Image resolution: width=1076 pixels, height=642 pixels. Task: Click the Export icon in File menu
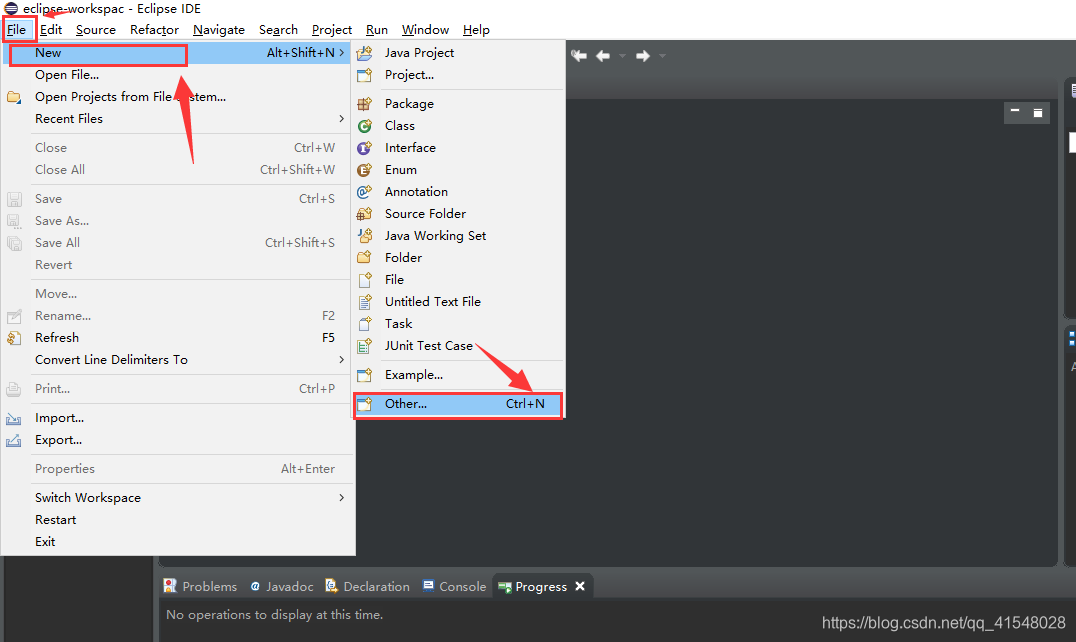14,440
